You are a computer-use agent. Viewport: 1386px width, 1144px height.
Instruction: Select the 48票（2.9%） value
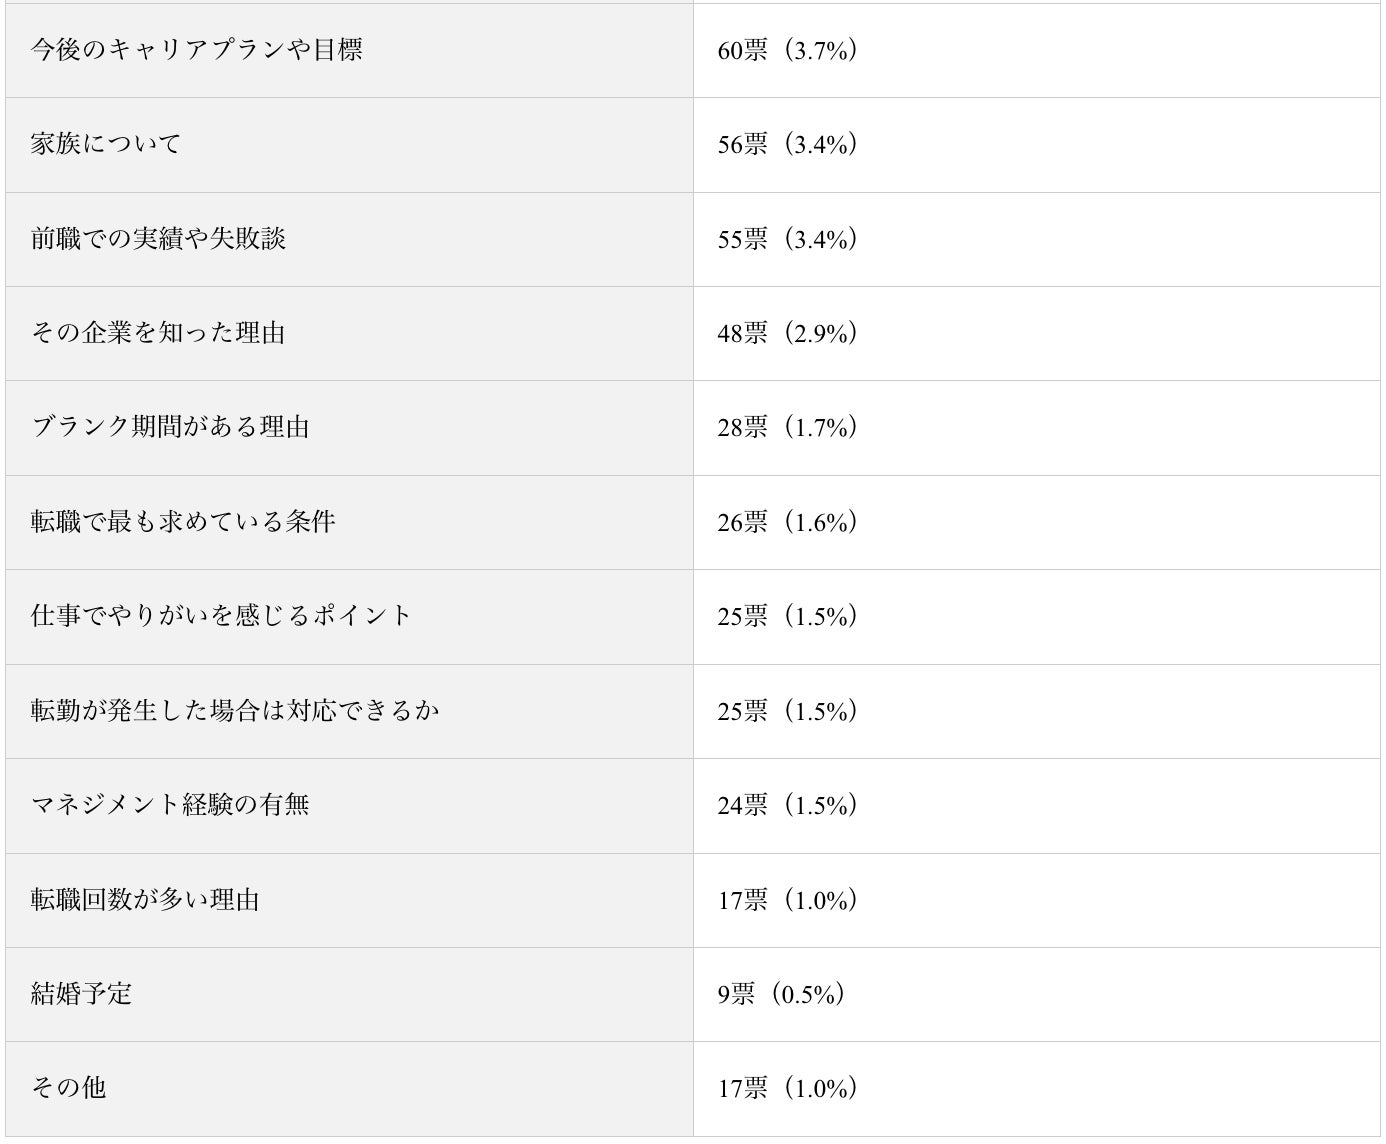click(787, 334)
